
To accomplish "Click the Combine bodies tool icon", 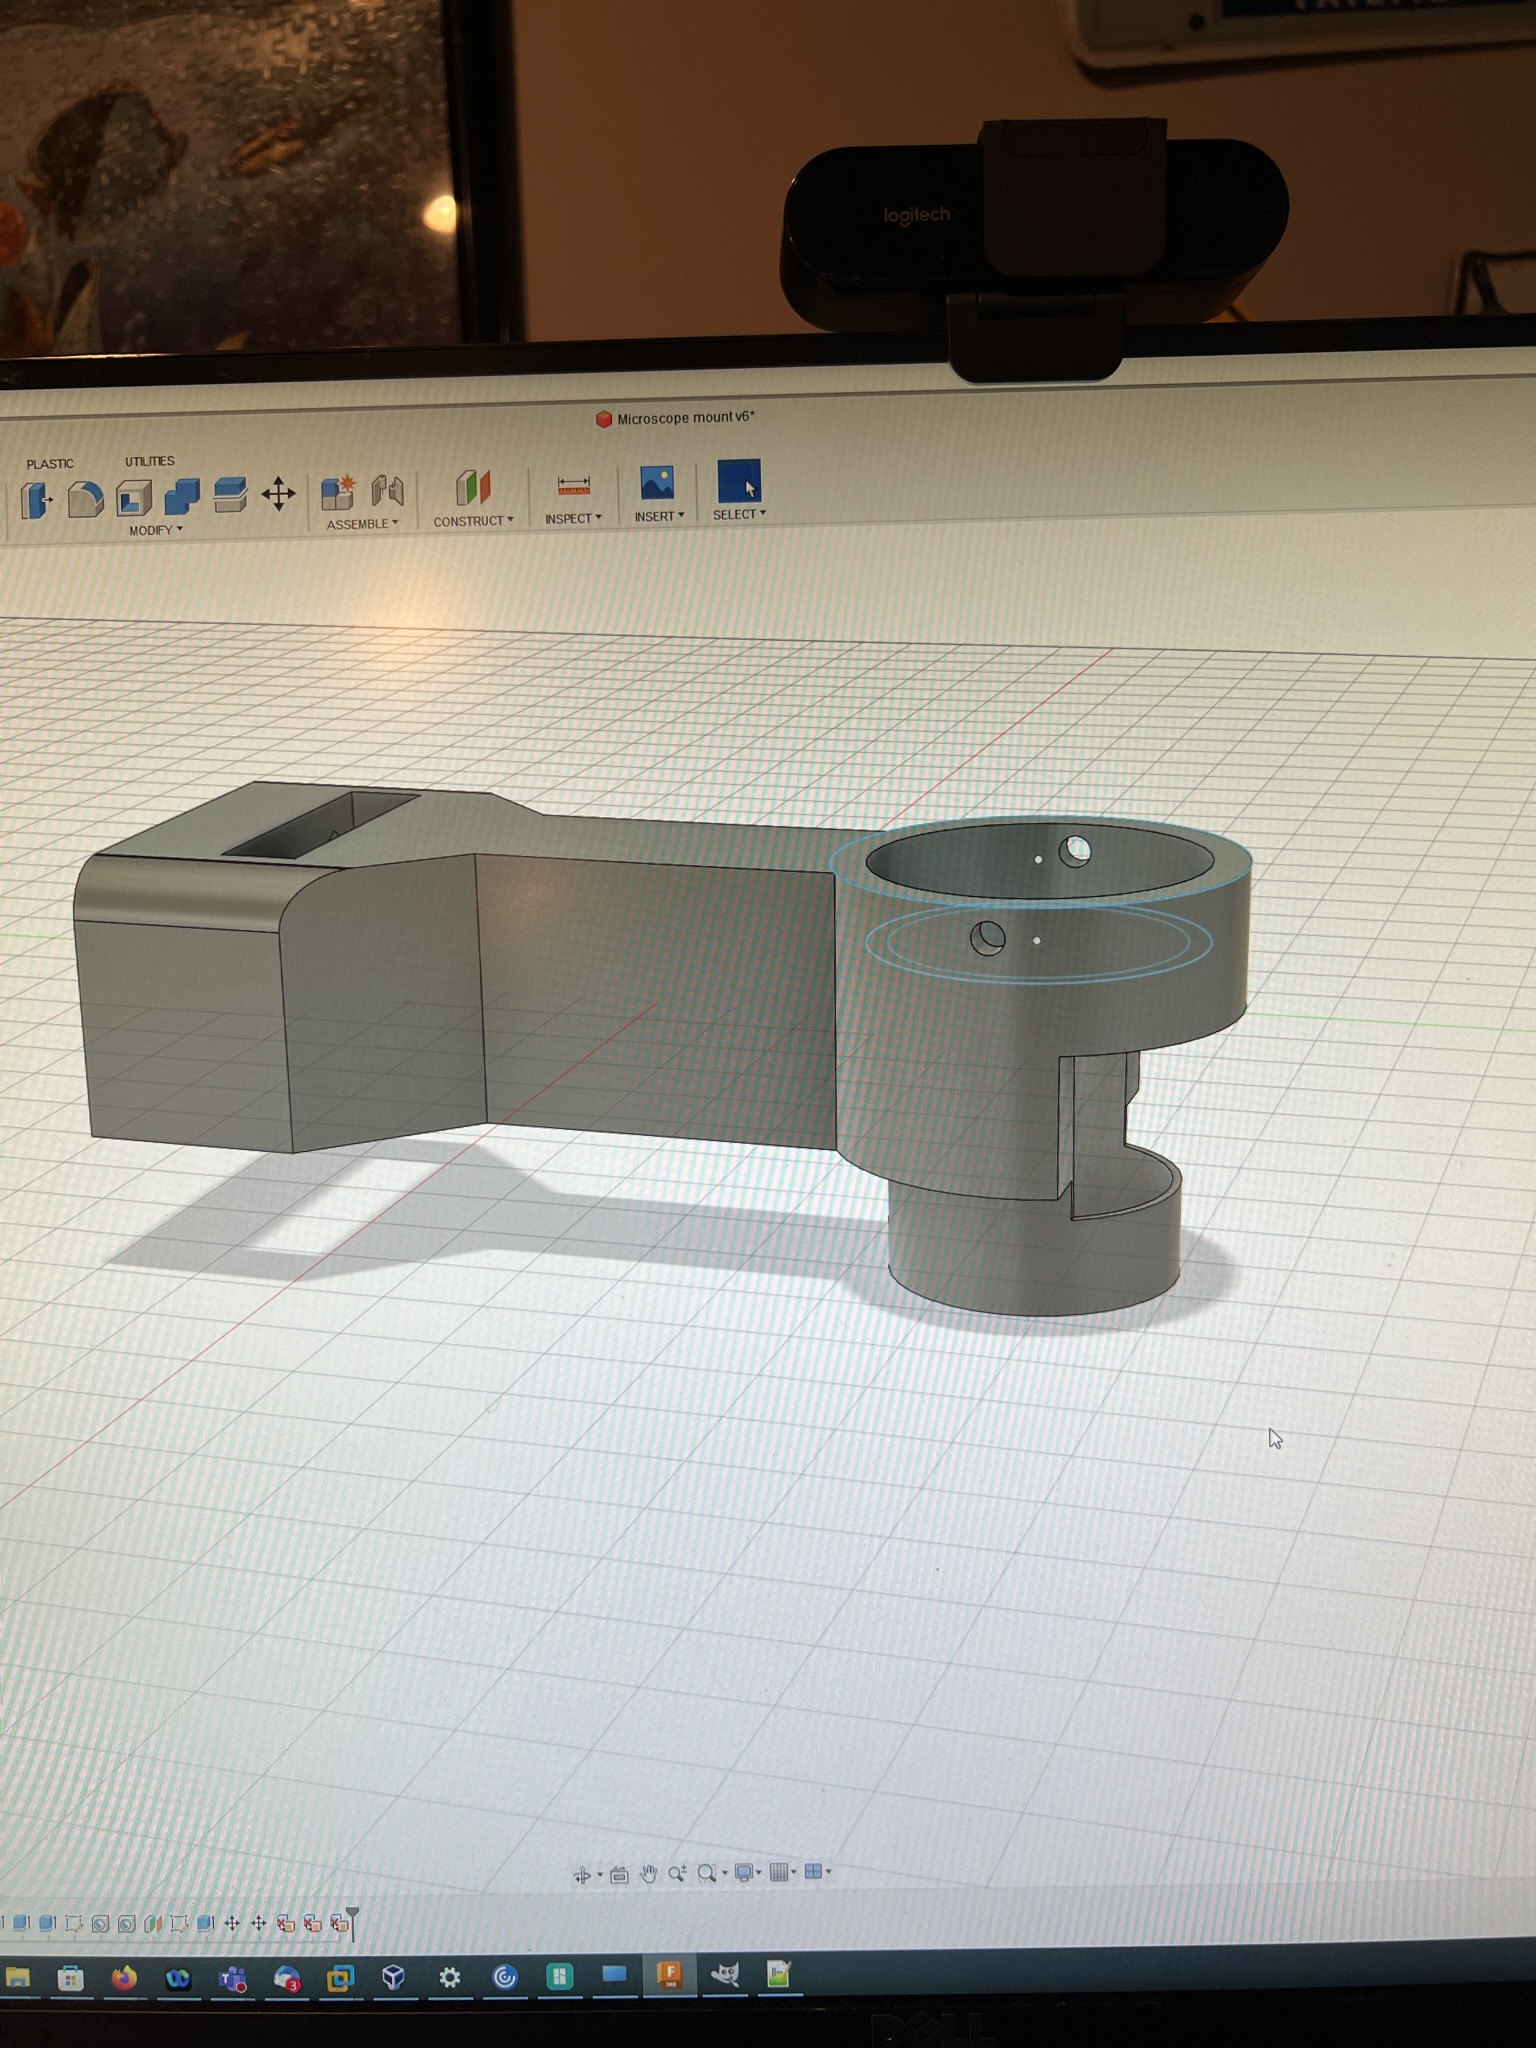I will point(182,496).
